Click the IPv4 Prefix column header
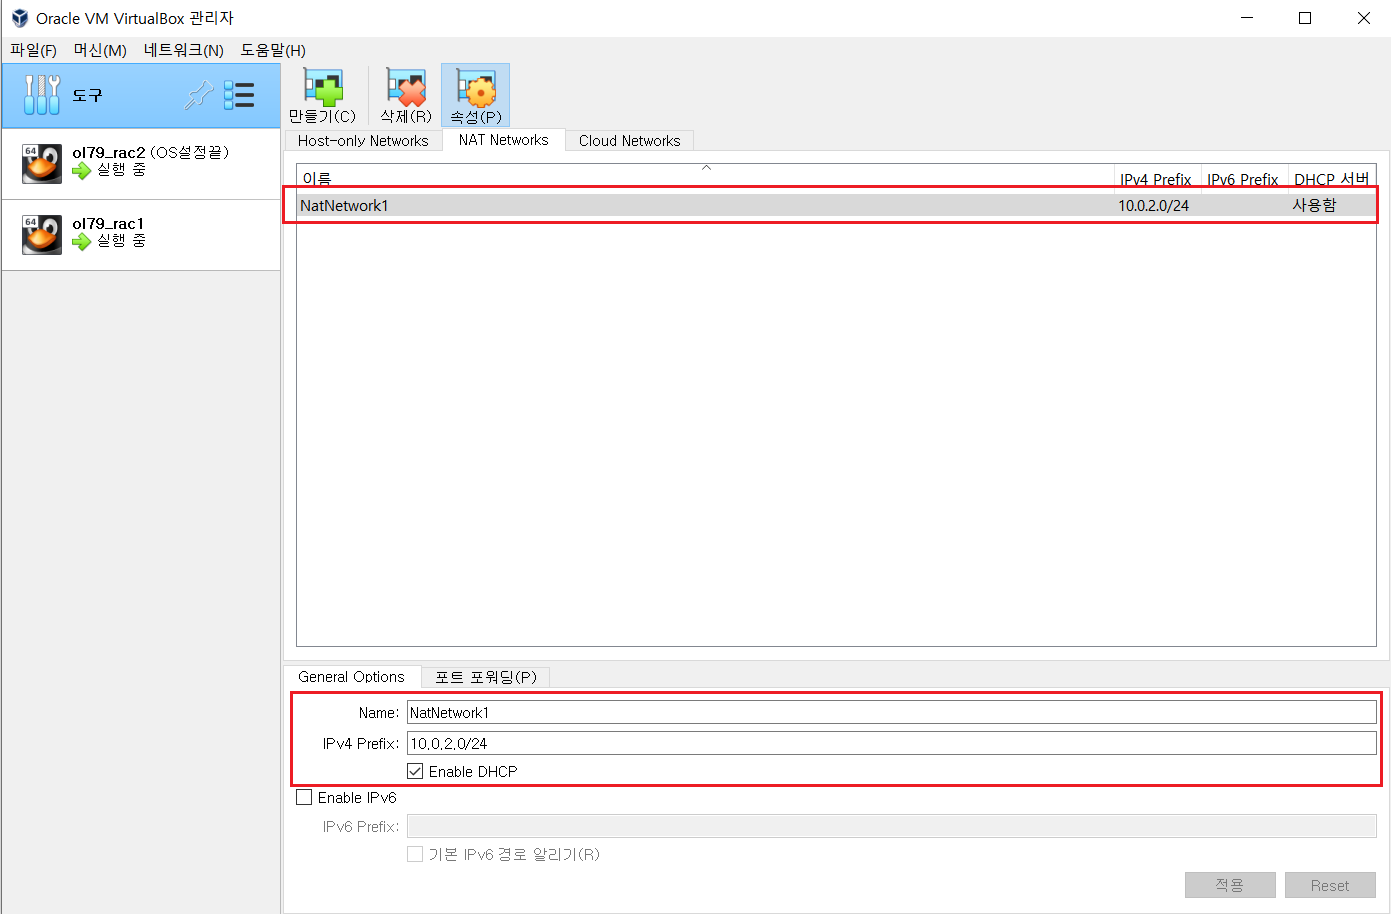Screen dimensions: 1391x914 [x=1157, y=179]
